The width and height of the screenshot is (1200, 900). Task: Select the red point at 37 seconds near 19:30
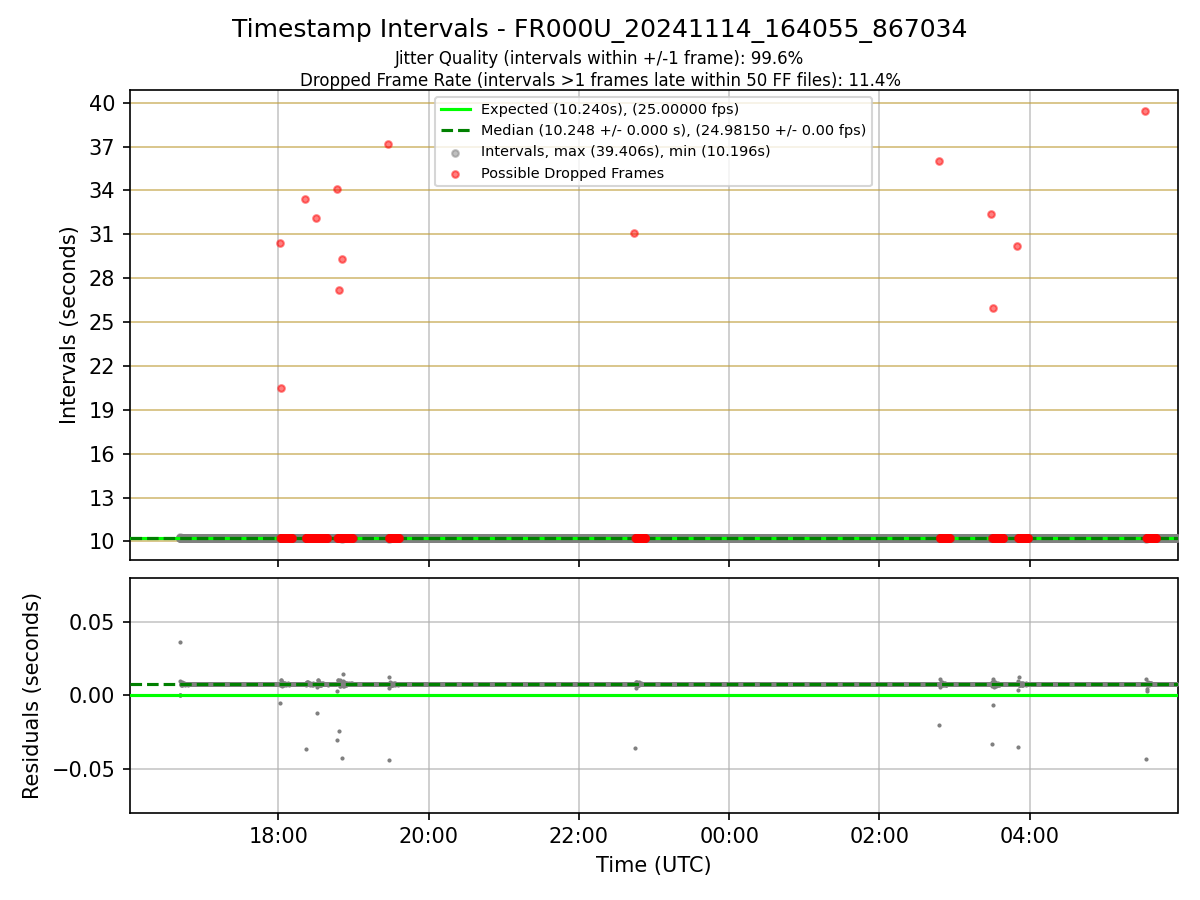tap(388, 144)
